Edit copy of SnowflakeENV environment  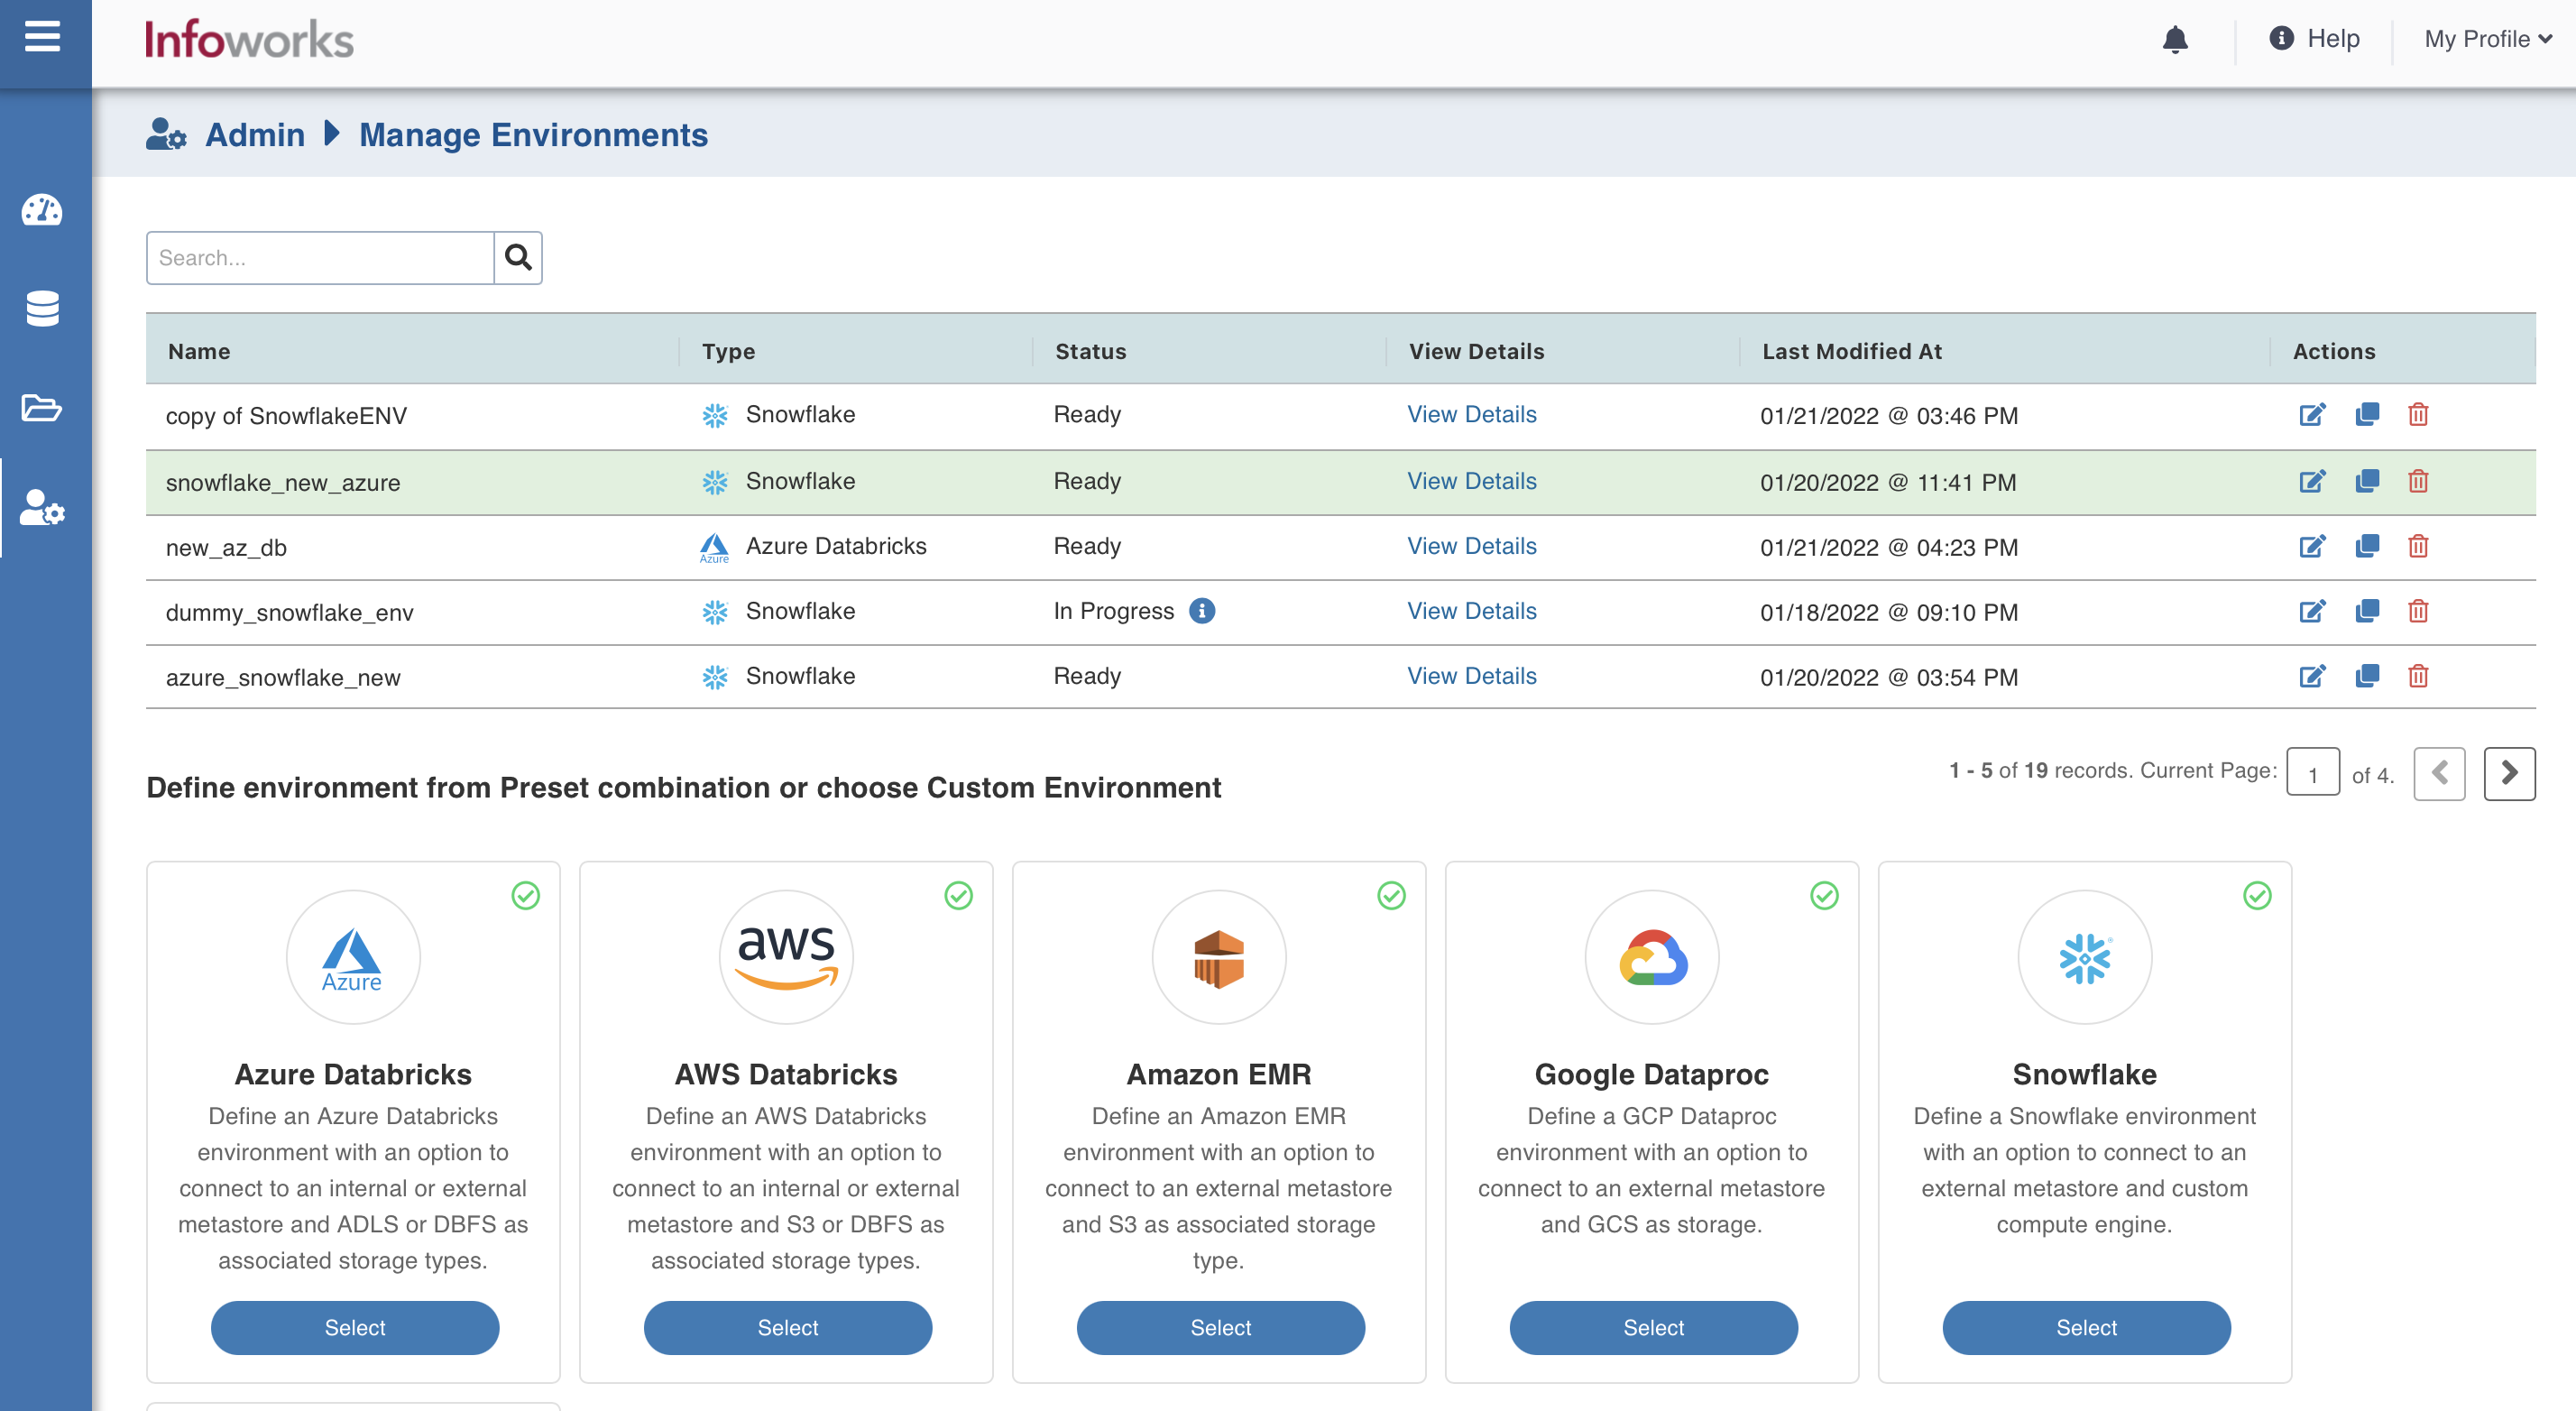[x=2312, y=414]
